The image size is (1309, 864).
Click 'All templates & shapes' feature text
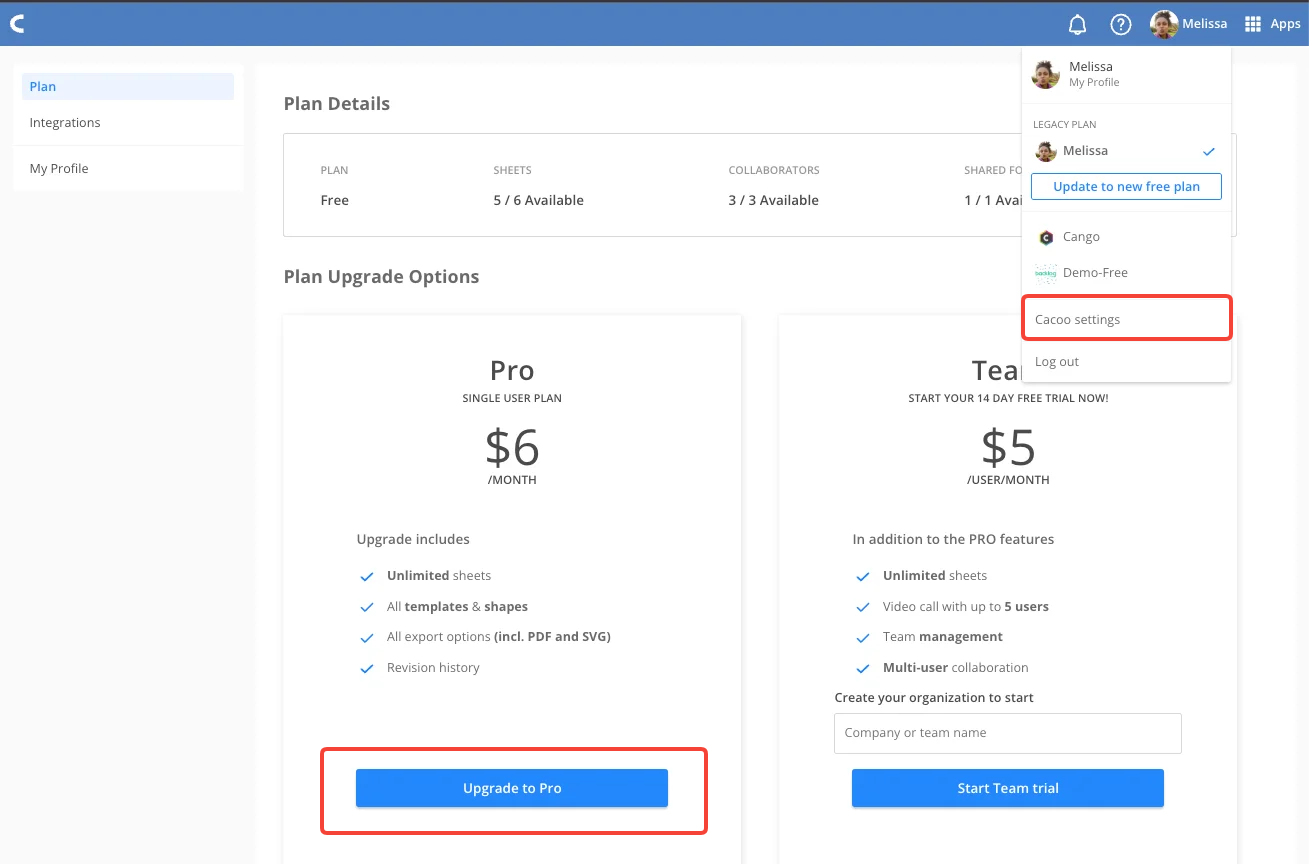click(x=457, y=607)
